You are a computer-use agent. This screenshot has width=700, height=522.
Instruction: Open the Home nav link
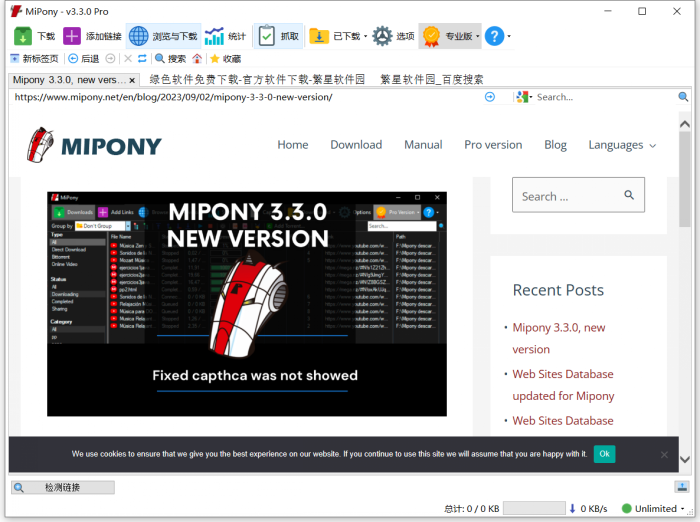pos(293,145)
